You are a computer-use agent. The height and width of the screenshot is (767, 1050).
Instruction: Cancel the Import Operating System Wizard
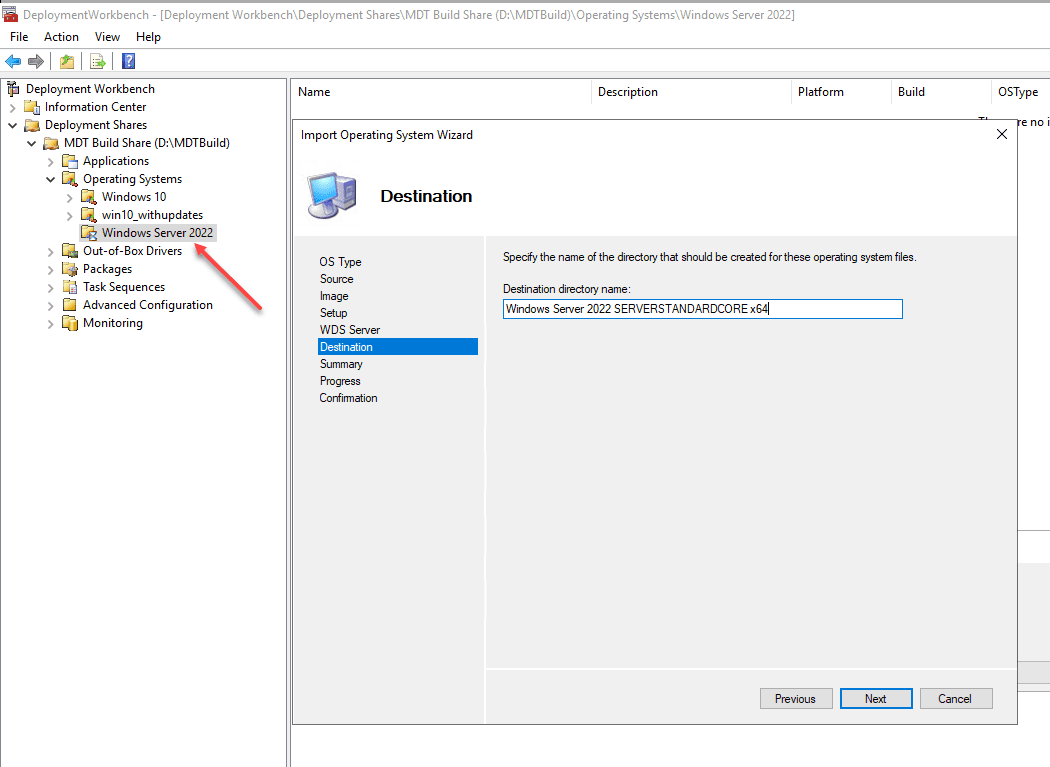956,699
